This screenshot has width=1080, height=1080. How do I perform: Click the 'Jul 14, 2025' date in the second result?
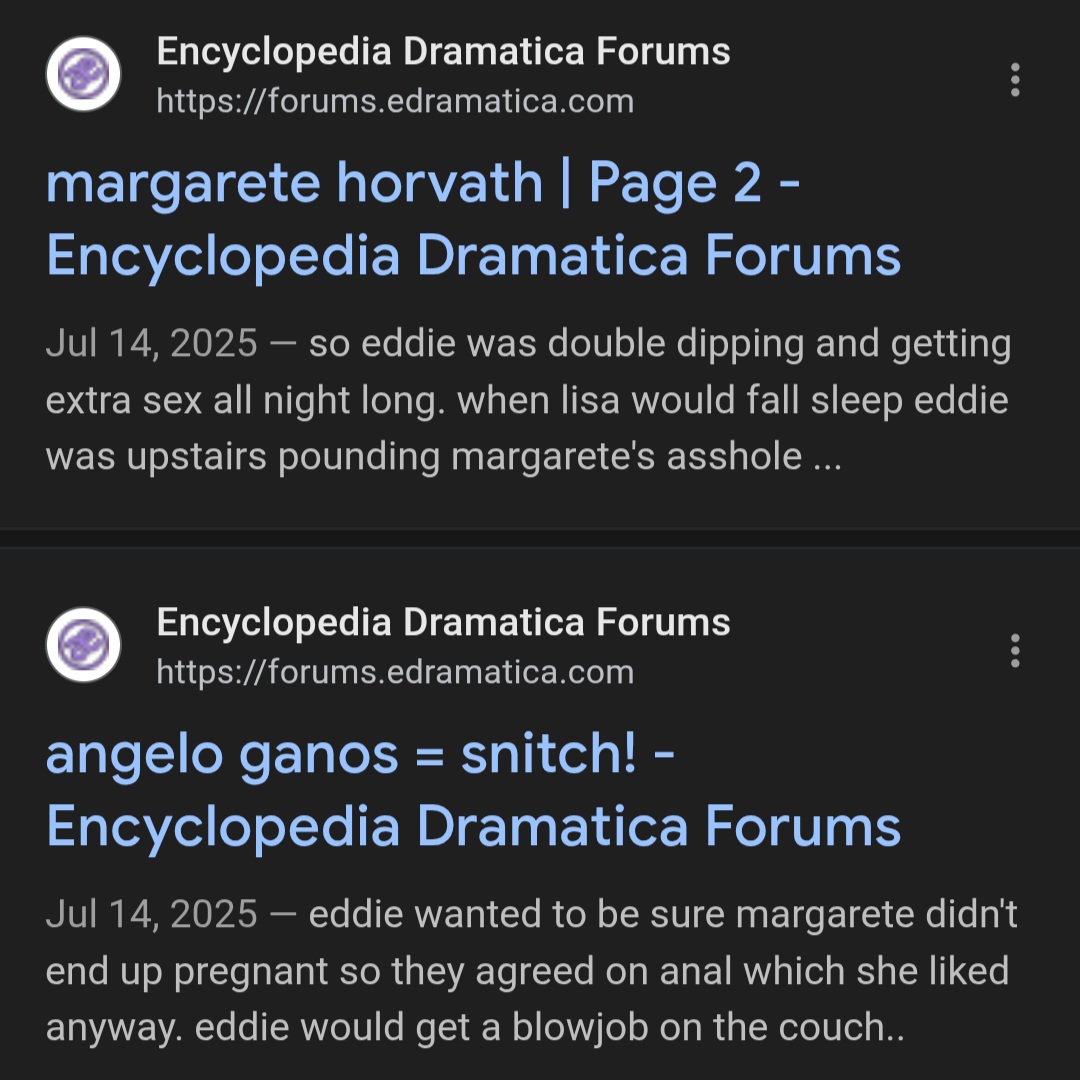click(x=151, y=915)
